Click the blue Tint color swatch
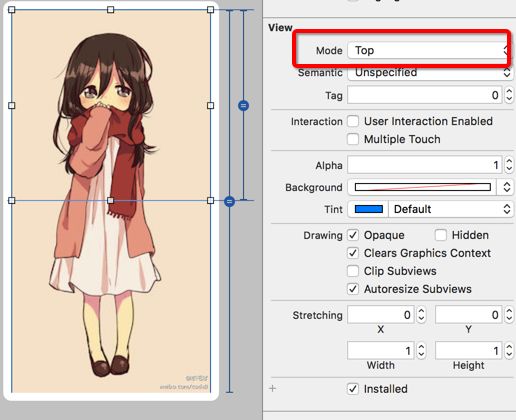The image size is (516, 420). (x=369, y=209)
